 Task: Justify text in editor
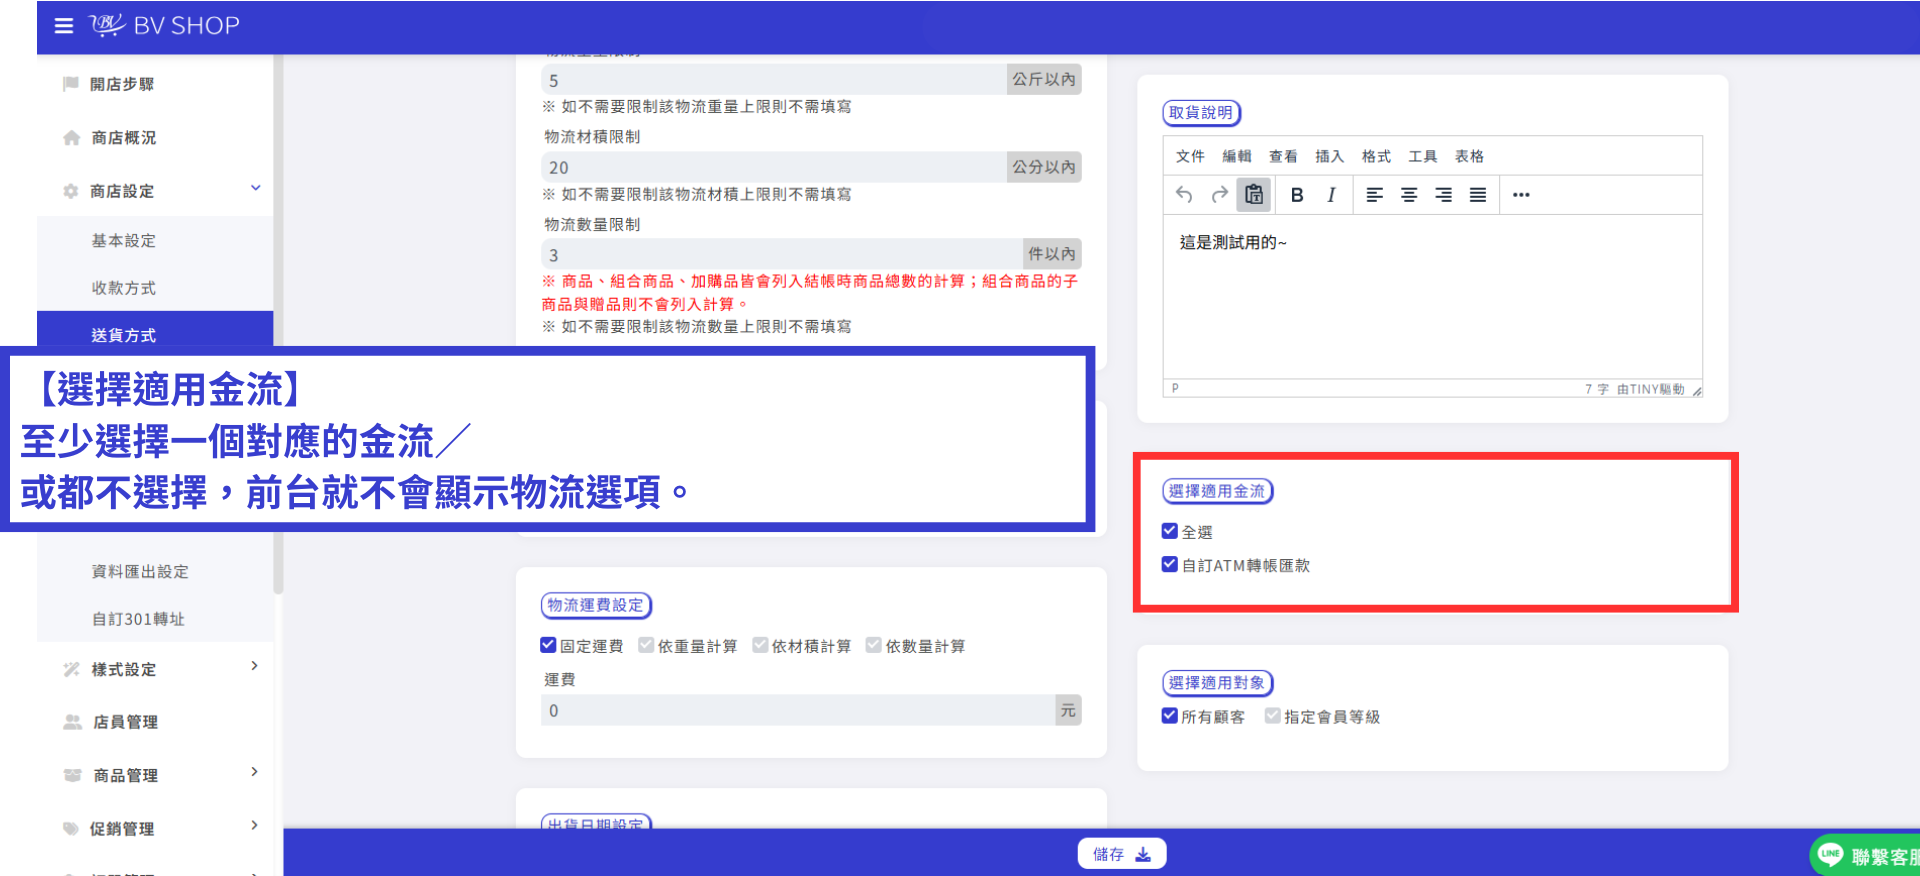[x=1478, y=195]
